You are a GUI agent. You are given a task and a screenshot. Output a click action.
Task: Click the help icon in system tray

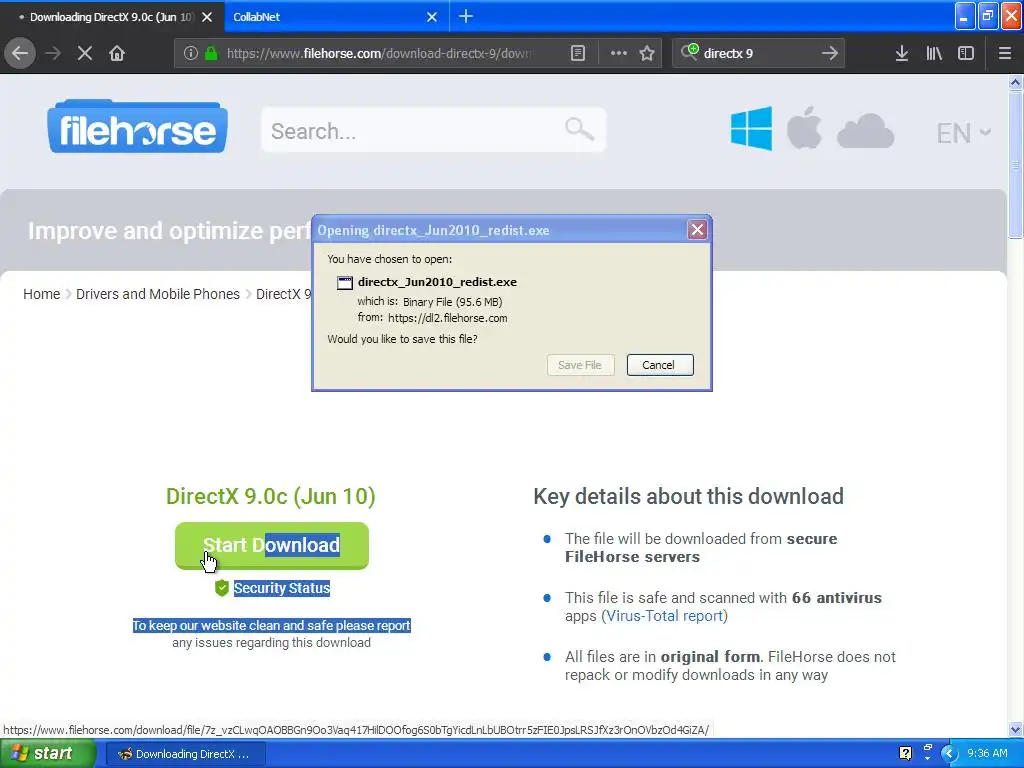[x=905, y=753]
